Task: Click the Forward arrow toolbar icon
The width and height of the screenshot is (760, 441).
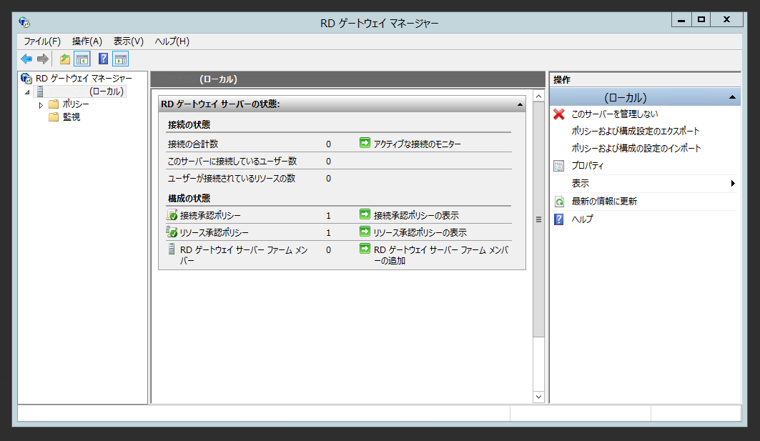Action: coord(43,59)
